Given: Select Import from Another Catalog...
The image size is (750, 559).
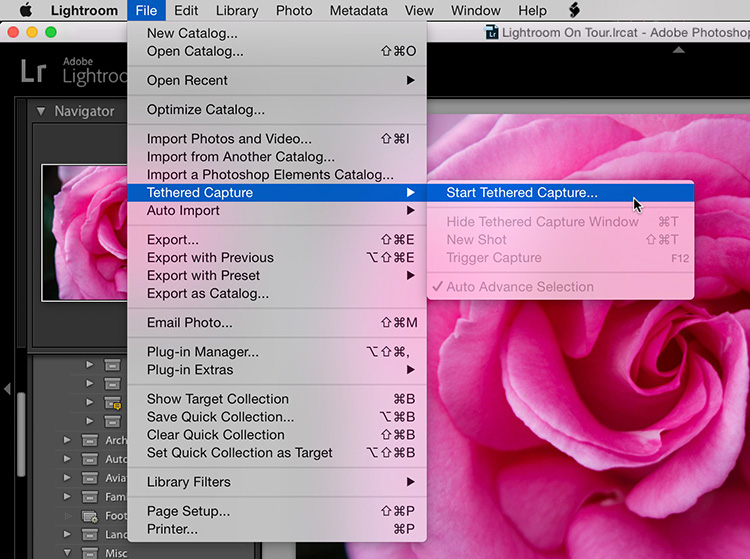Looking at the screenshot, I should point(277,157).
